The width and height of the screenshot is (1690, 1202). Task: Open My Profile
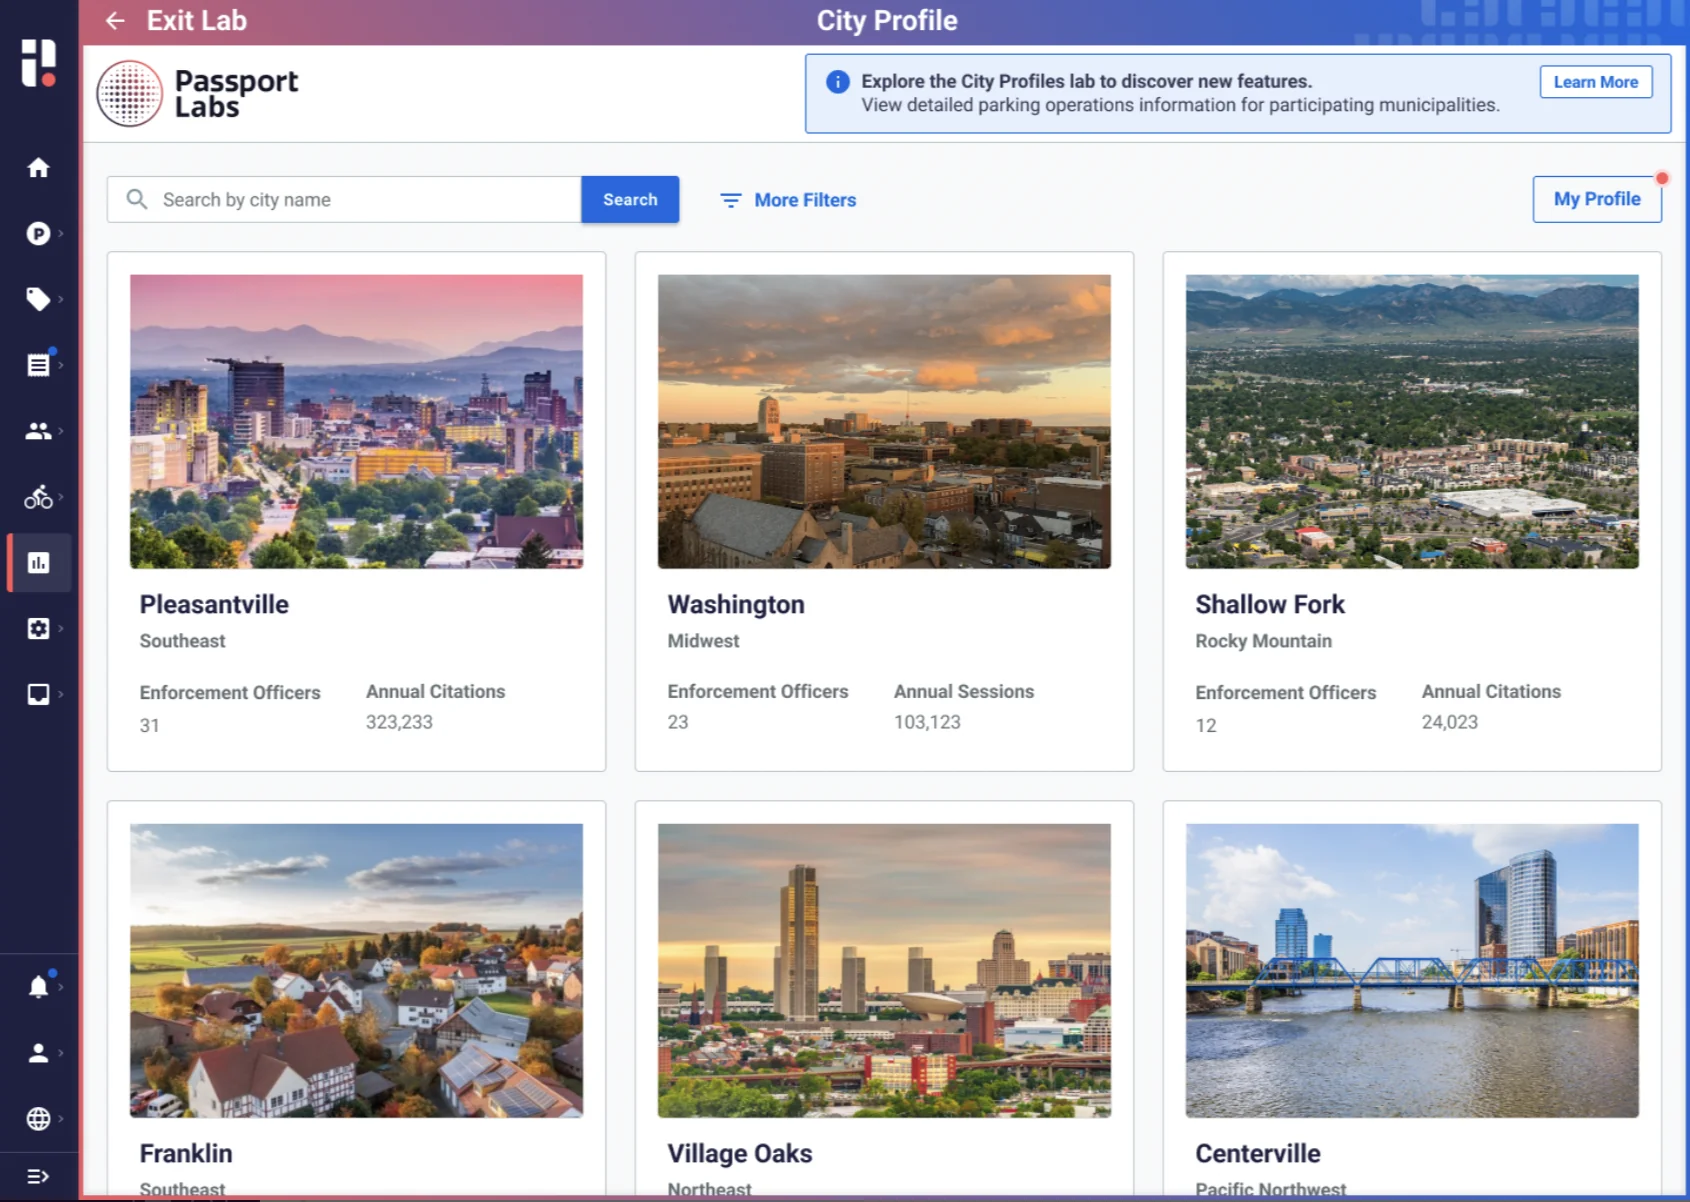click(1596, 199)
